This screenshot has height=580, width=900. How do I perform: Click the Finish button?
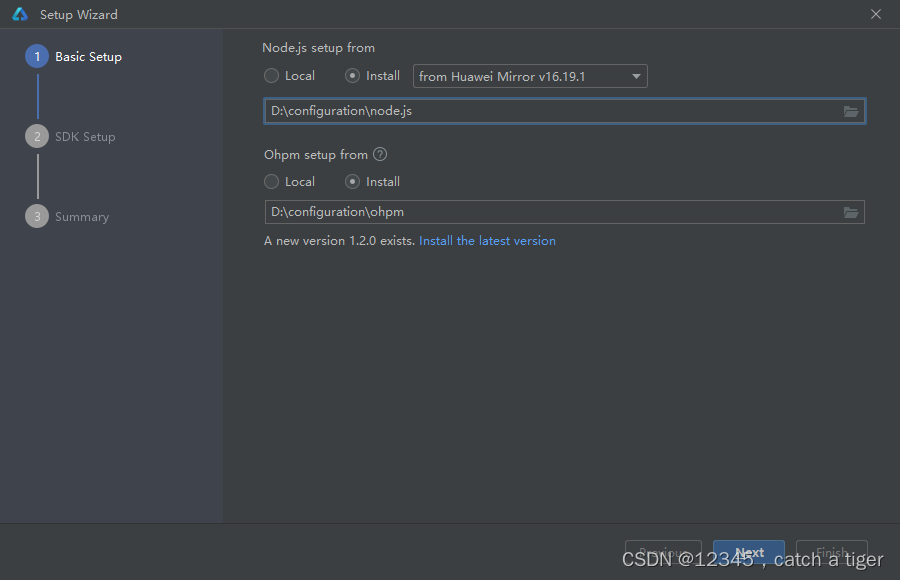click(x=832, y=552)
